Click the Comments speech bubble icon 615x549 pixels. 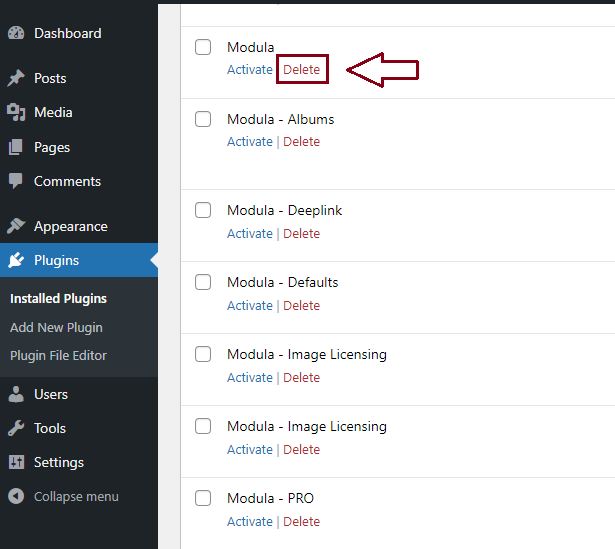(x=16, y=181)
